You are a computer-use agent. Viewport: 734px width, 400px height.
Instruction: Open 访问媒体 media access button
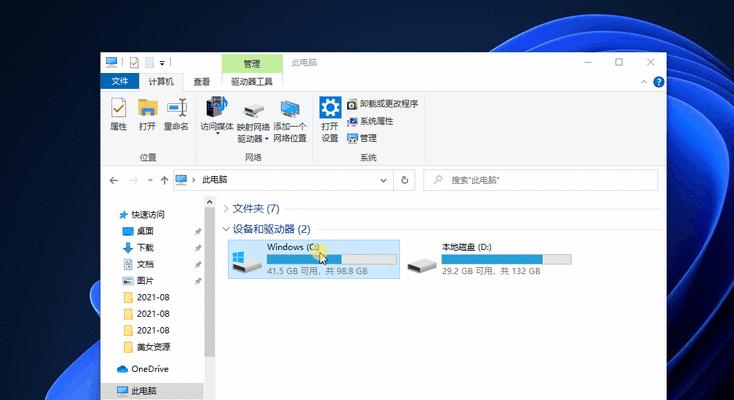[x=216, y=113]
